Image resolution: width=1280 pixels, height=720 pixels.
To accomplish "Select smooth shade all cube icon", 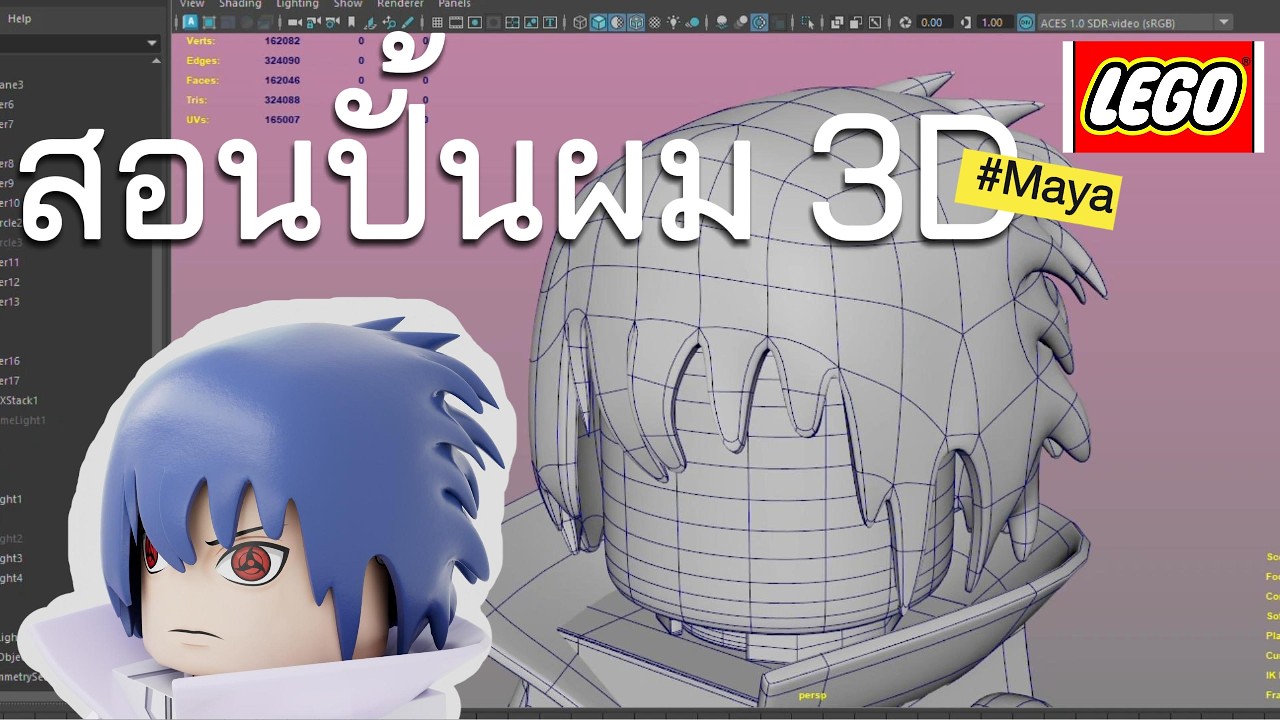I will click(598, 22).
